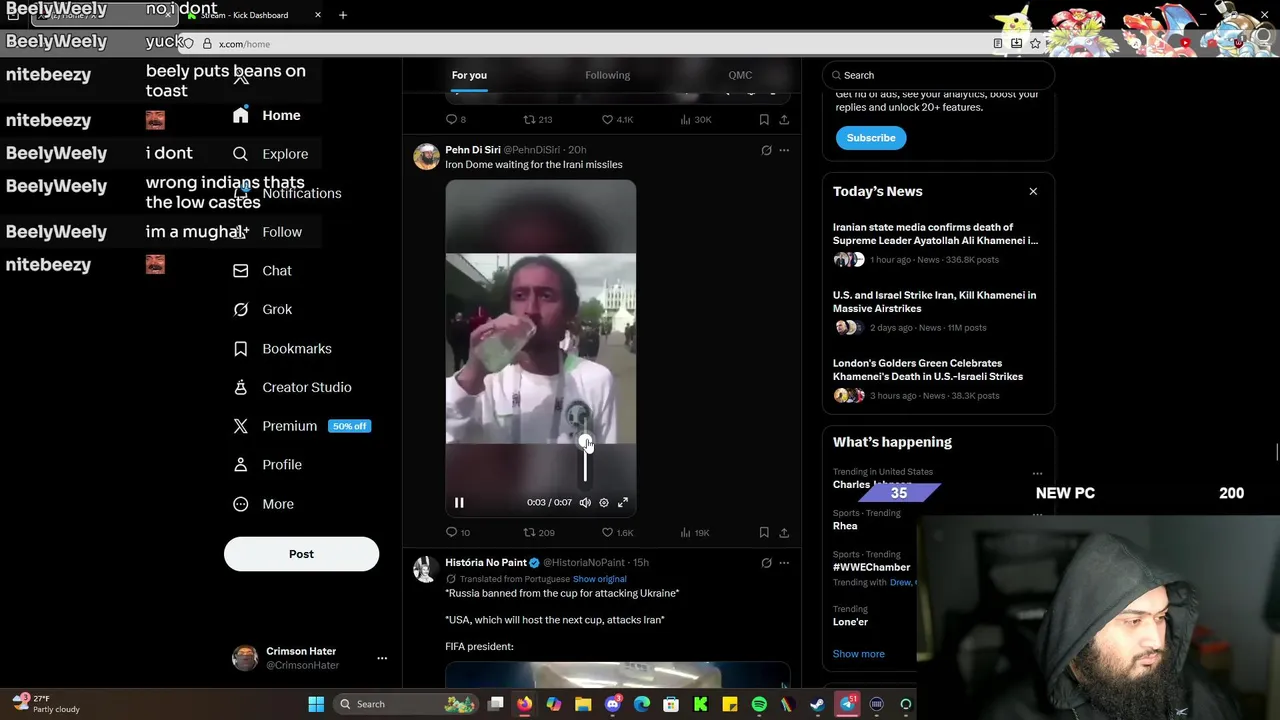1280x720 pixels.
Task: Switch to the For you tab
Action: [x=469, y=75]
